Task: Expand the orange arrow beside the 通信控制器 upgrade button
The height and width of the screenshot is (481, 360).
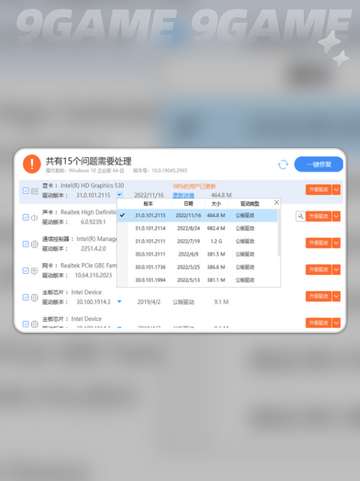Action: tap(336, 243)
